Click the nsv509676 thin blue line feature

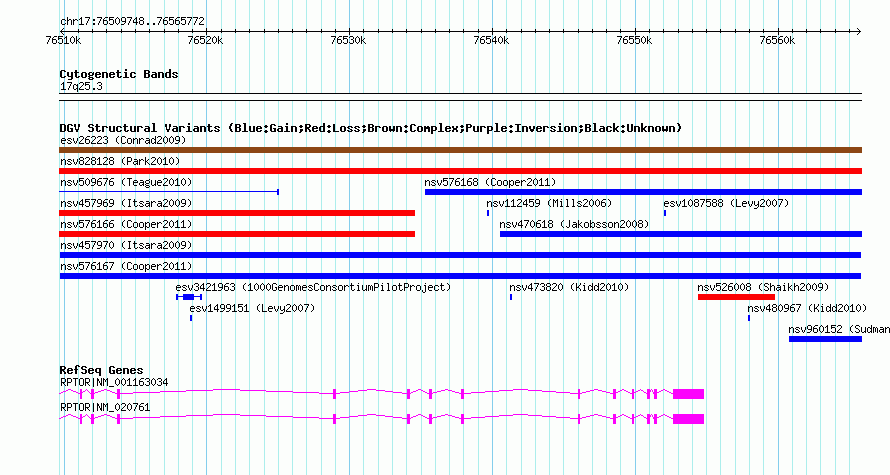(x=169, y=192)
